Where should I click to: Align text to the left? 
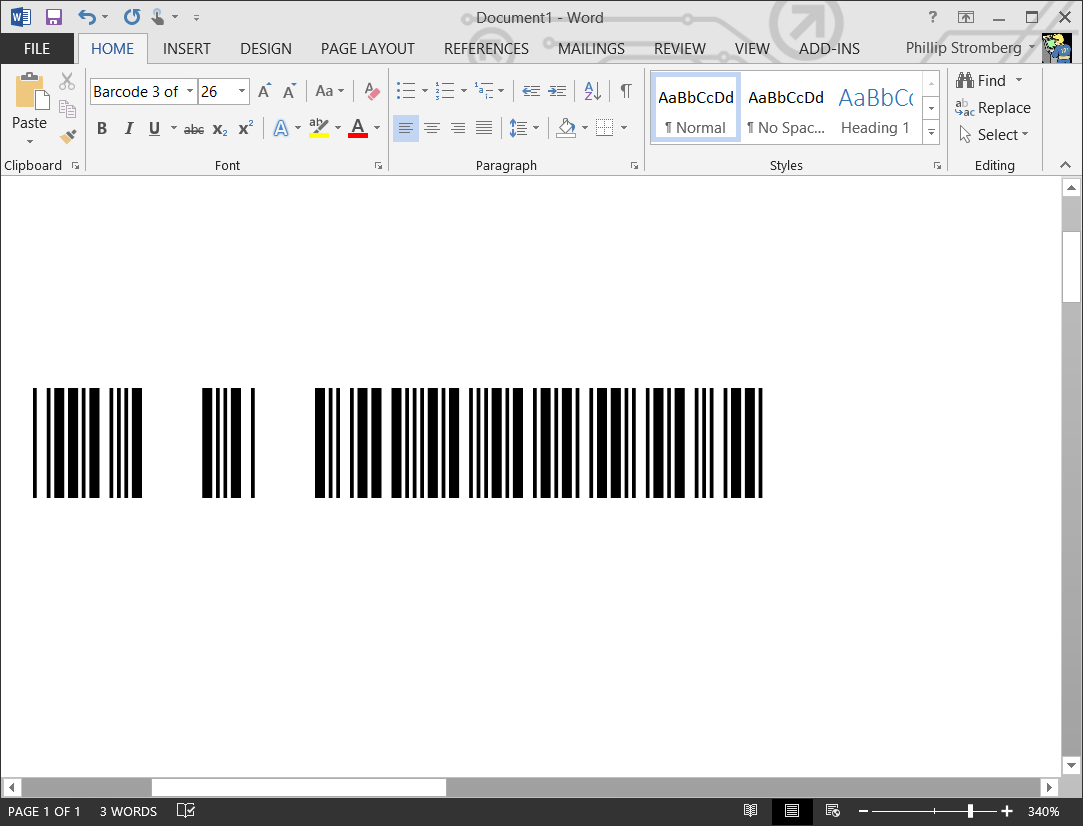(405, 128)
